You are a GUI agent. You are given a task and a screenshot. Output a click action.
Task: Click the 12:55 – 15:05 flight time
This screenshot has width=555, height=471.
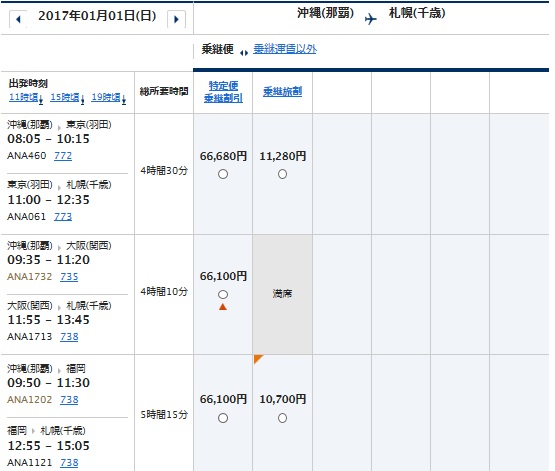[x=48, y=446]
